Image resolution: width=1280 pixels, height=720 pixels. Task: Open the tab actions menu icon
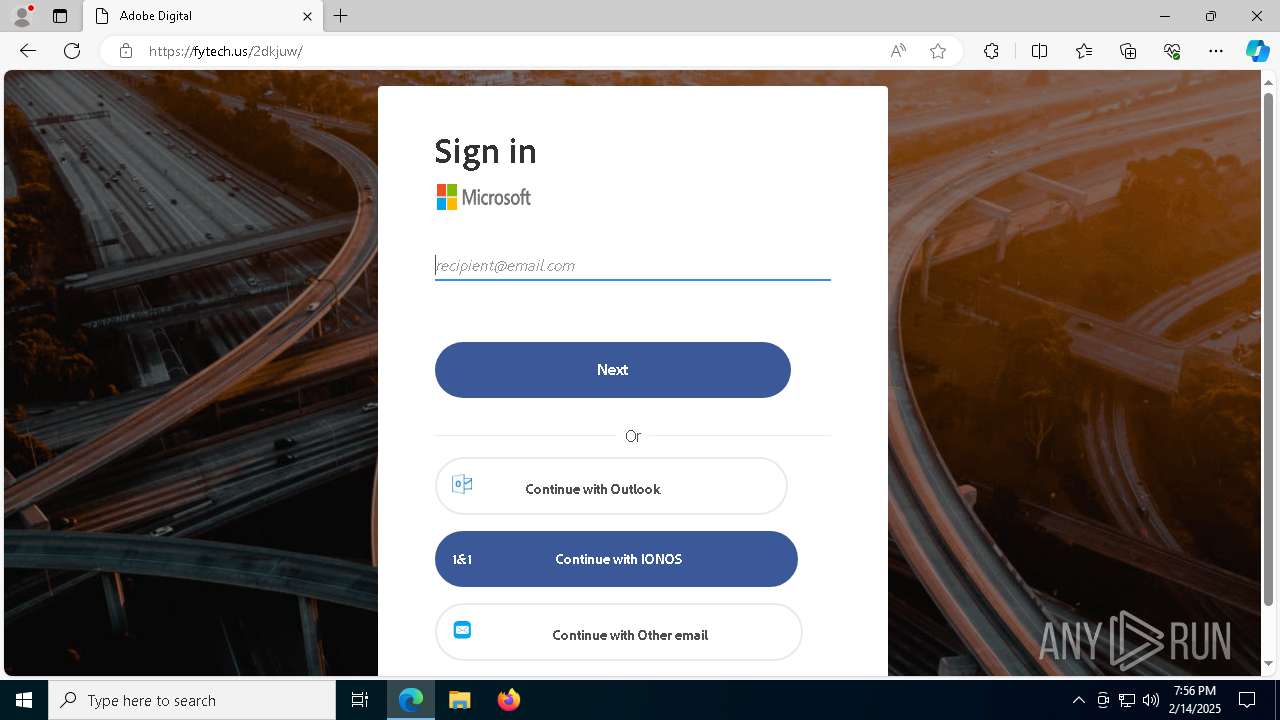point(60,16)
